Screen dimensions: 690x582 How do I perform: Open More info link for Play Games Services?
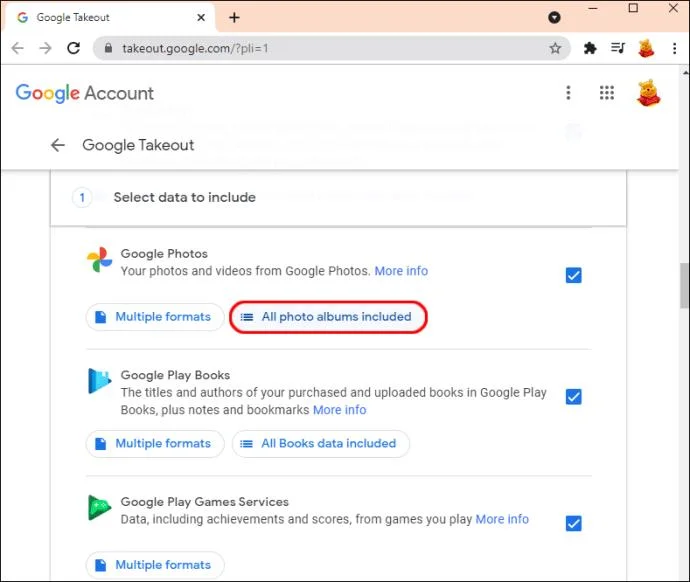click(502, 519)
